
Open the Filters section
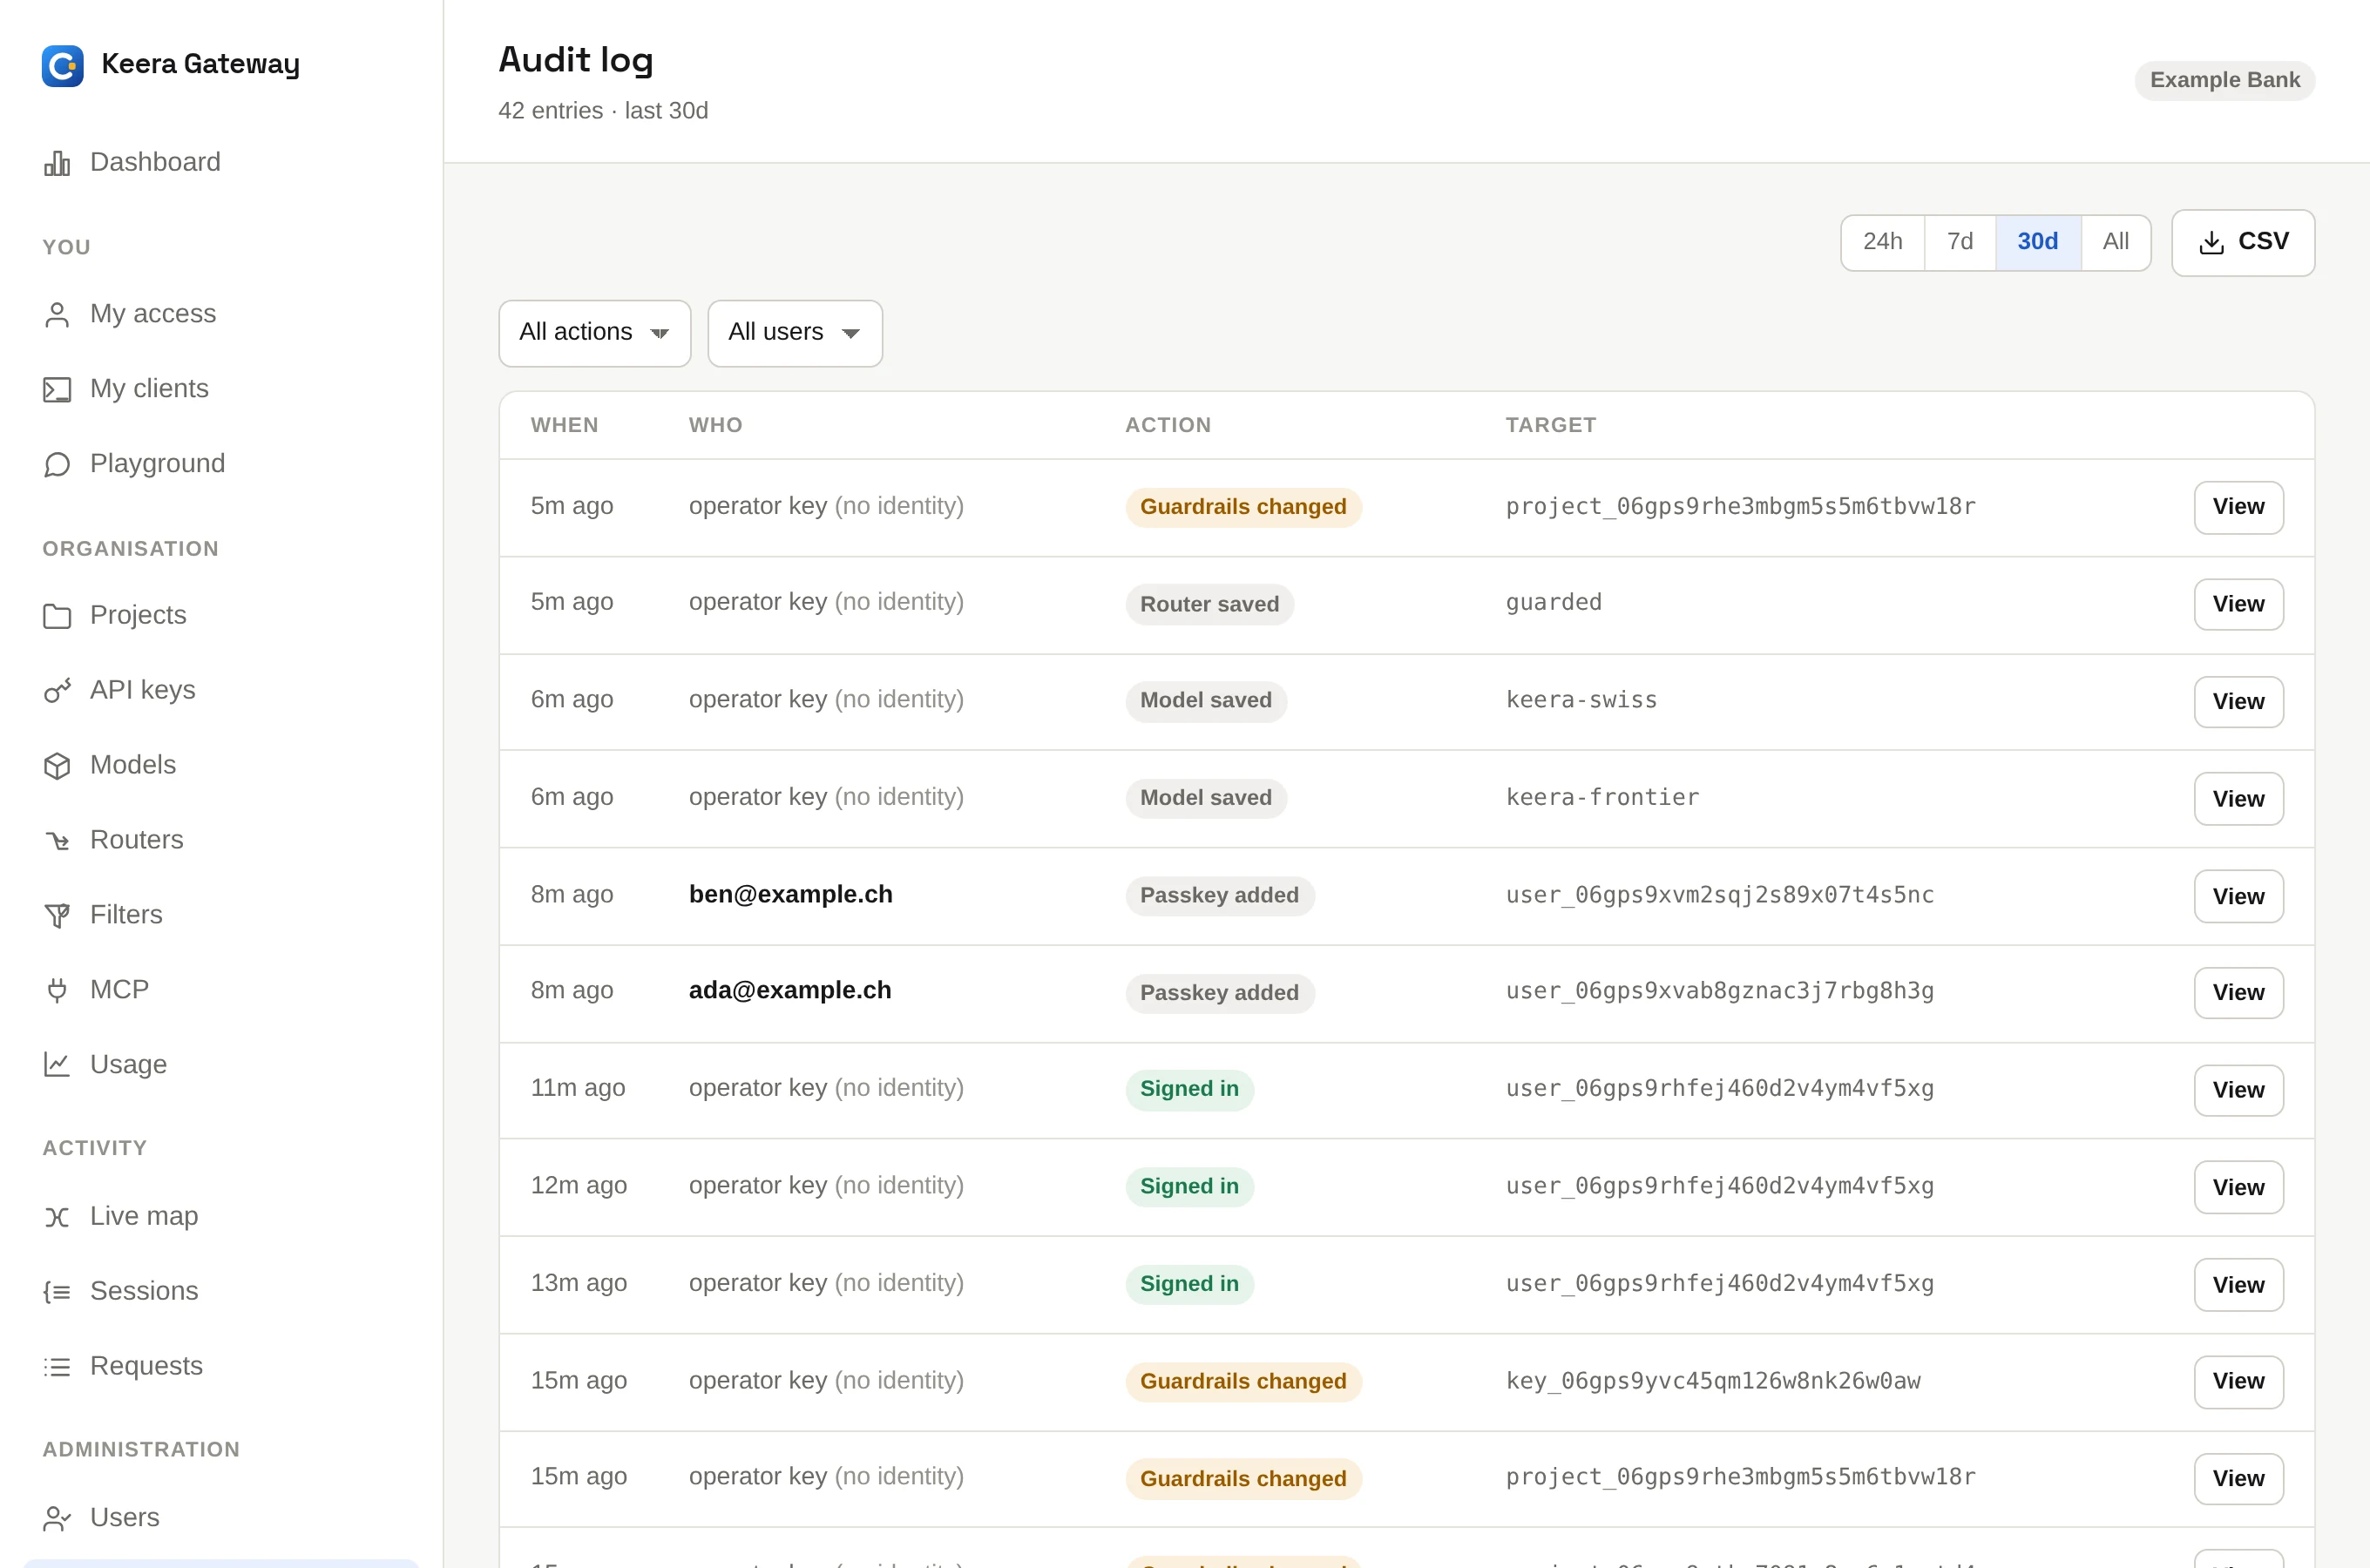[x=126, y=915]
